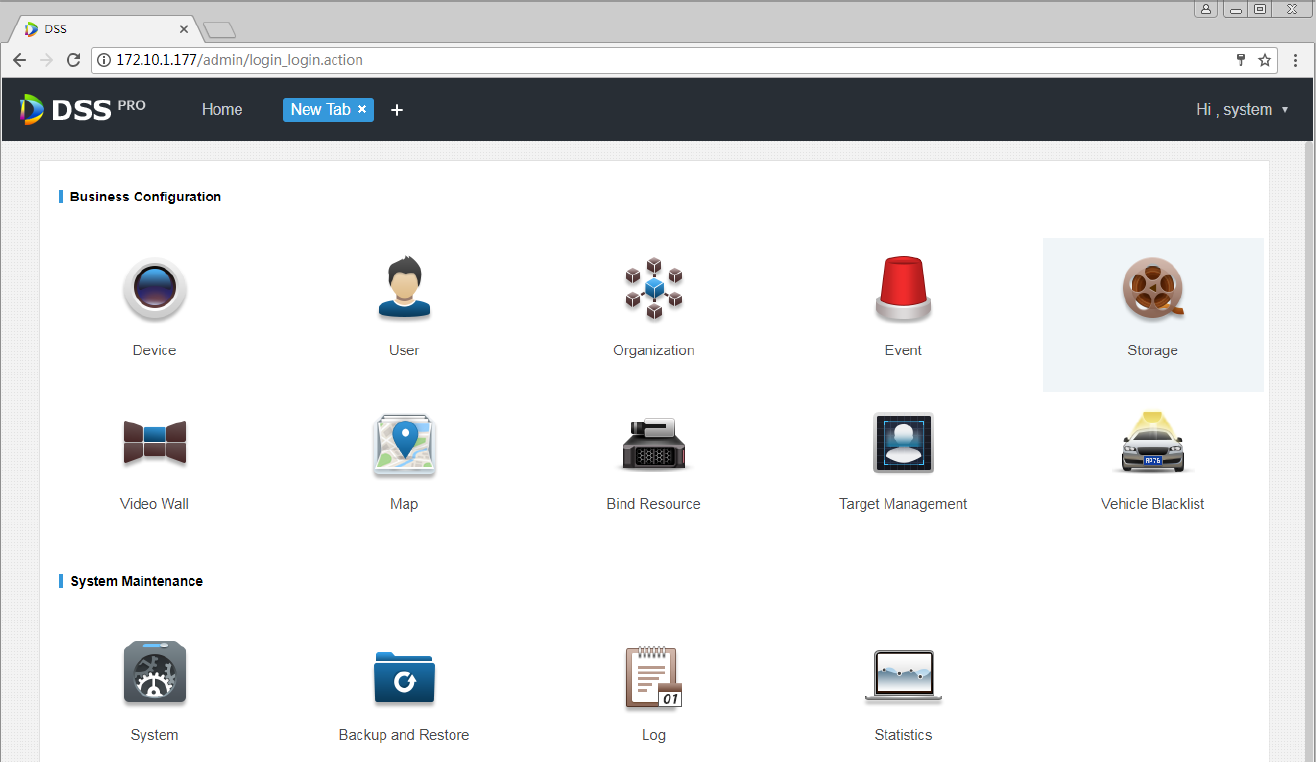Open a new browser tab
Image resolution: width=1316 pixels, height=762 pixels.
tap(218, 30)
